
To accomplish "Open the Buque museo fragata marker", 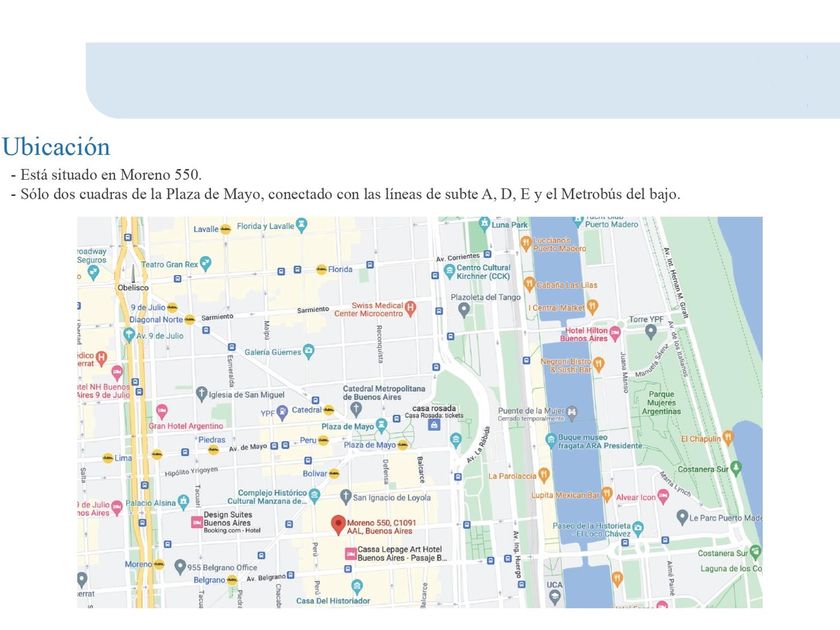I will tap(551, 441).
